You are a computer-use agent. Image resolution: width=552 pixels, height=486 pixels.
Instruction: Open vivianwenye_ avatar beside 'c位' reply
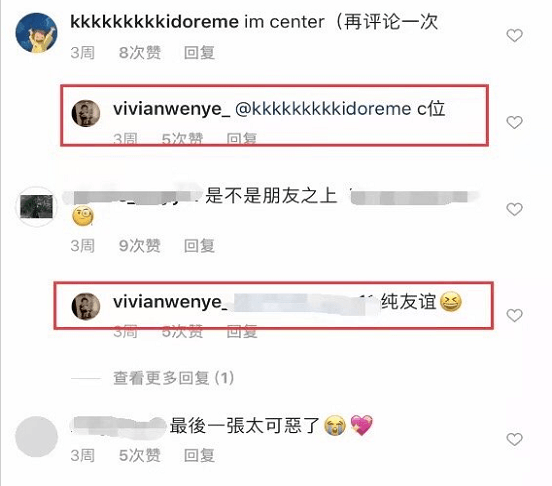(86, 113)
